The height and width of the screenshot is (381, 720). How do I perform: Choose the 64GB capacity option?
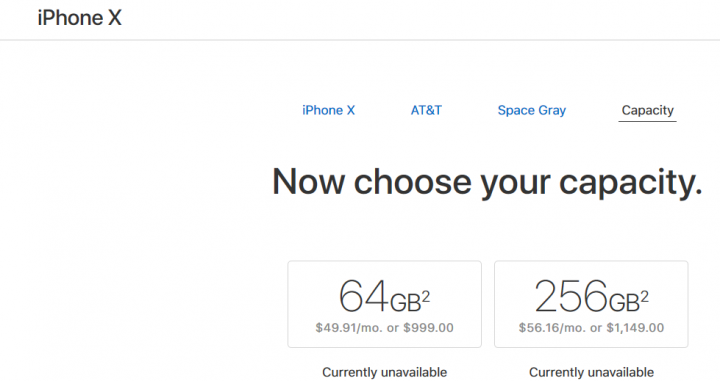point(385,304)
